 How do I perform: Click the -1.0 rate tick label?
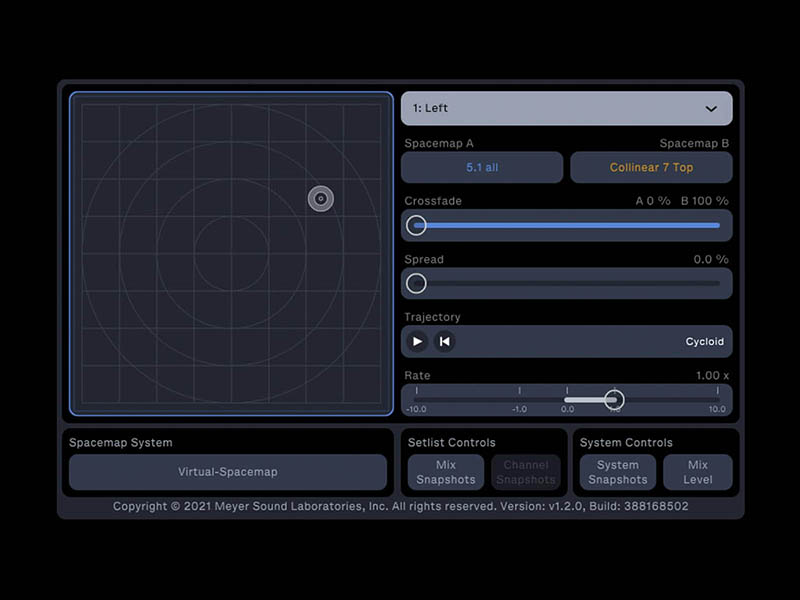(519, 409)
